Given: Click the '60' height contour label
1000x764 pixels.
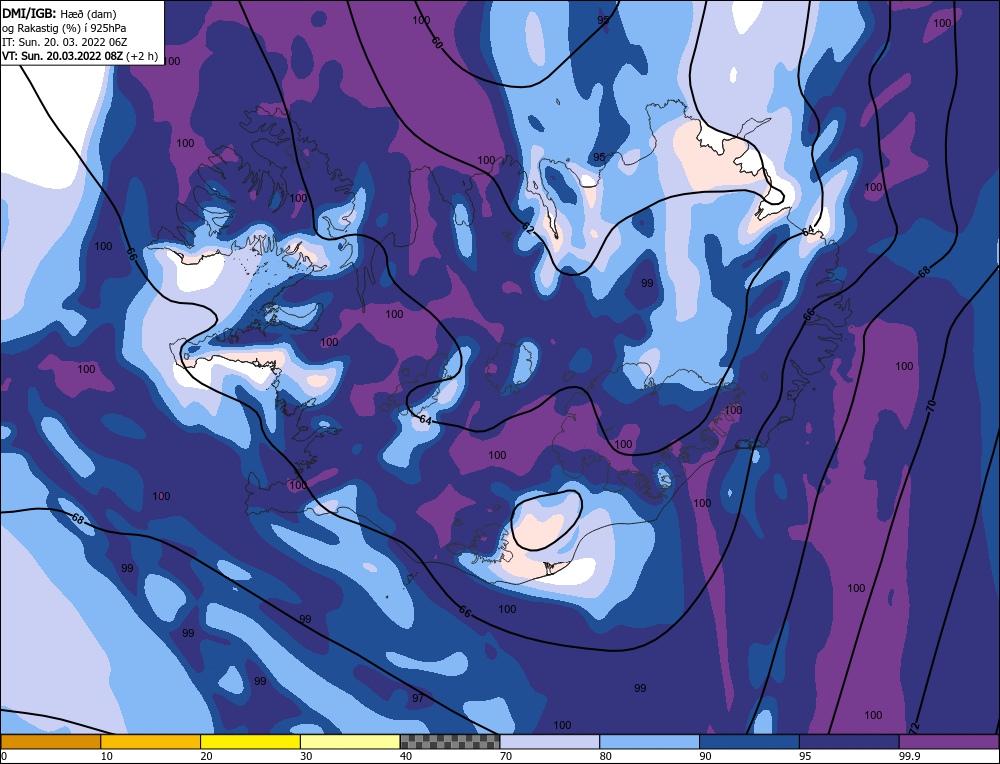Looking at the screenshot, I should click(x=437, y=43).
